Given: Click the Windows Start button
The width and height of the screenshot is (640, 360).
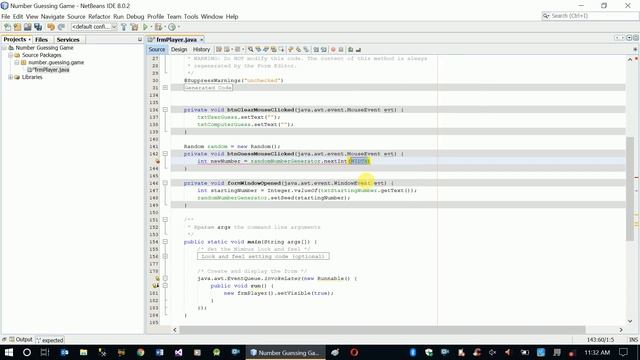Looking at the screenshot, I should (x=8, y=352).
